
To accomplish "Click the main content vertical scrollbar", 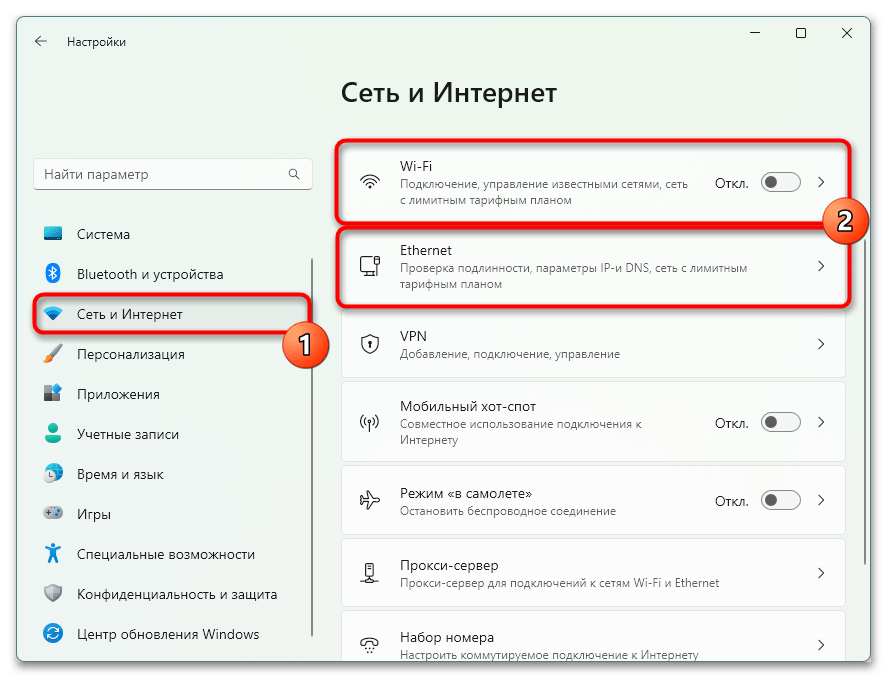I will (x=864, y=401).
